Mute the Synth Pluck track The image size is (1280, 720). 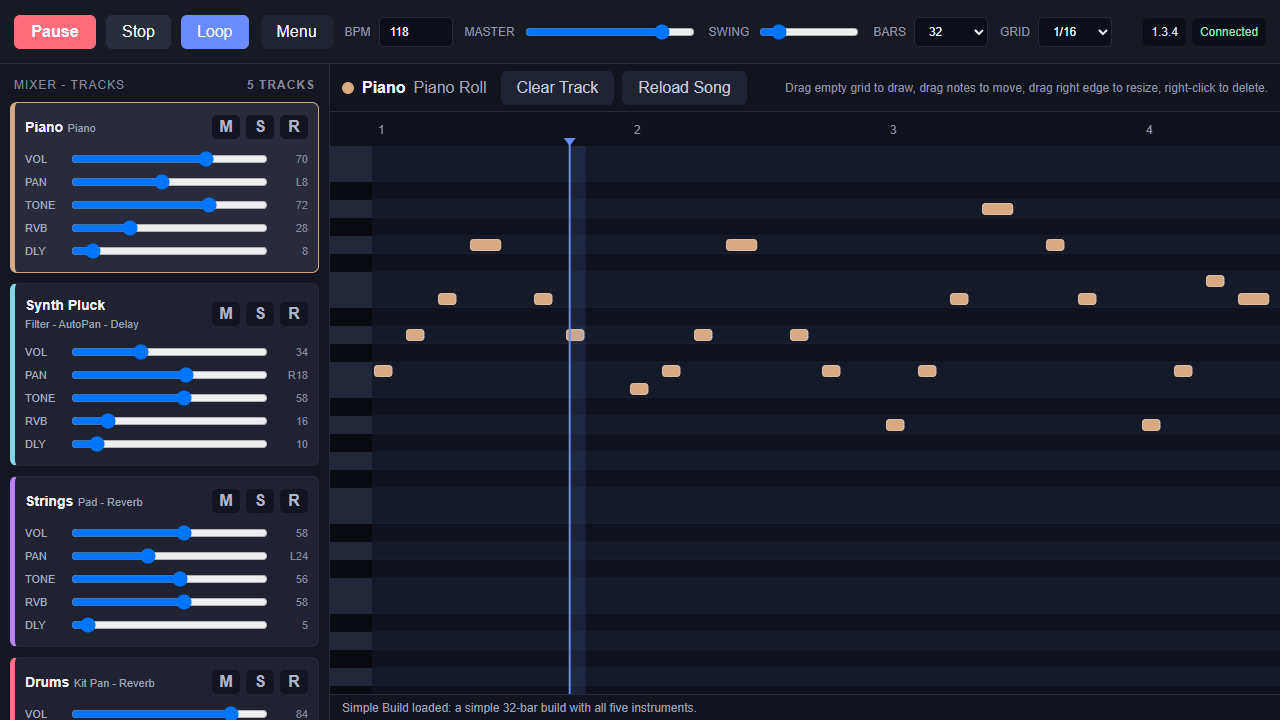226,313
